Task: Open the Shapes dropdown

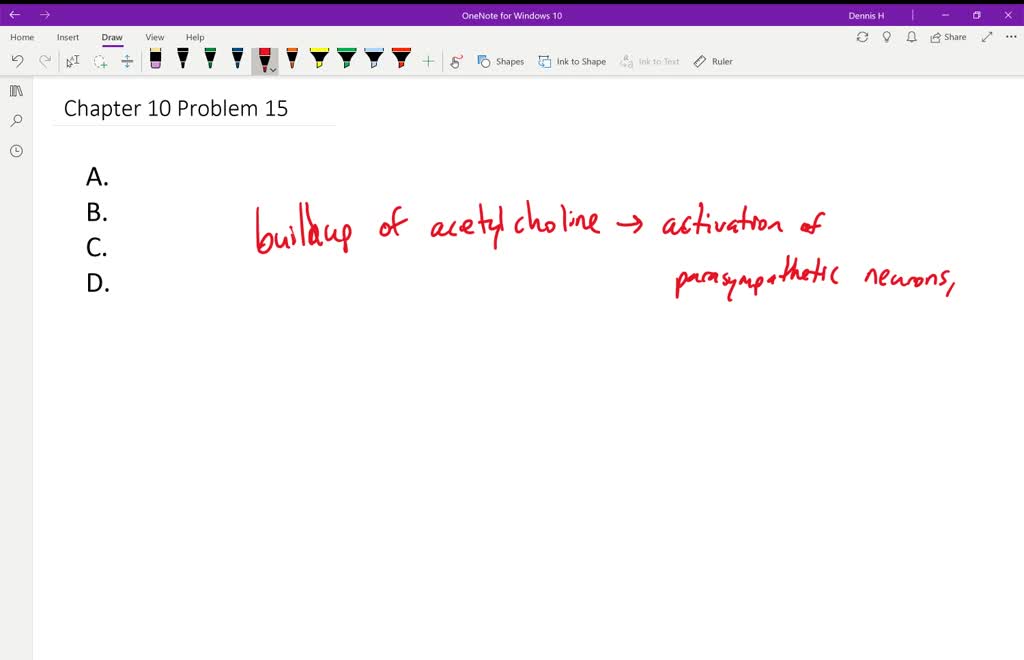Action: [500, 61]
